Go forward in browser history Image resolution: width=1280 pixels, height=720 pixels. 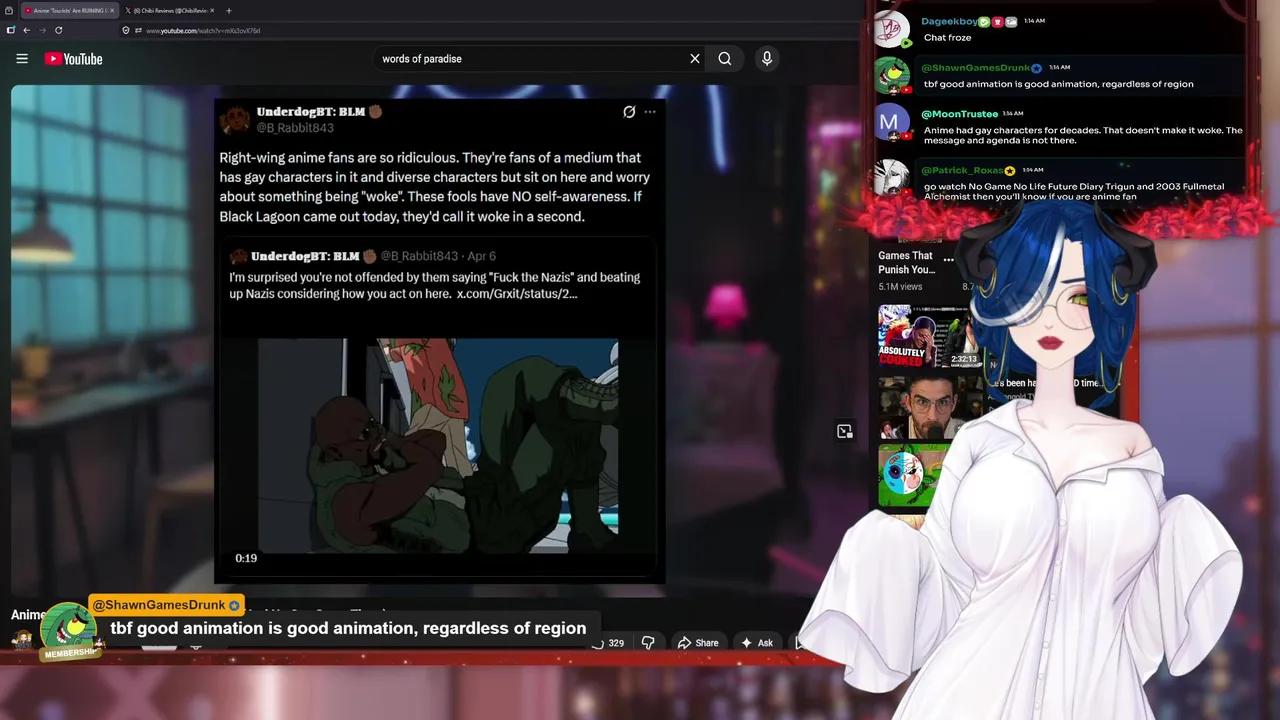pyautogui.click(x=42, y=30)
